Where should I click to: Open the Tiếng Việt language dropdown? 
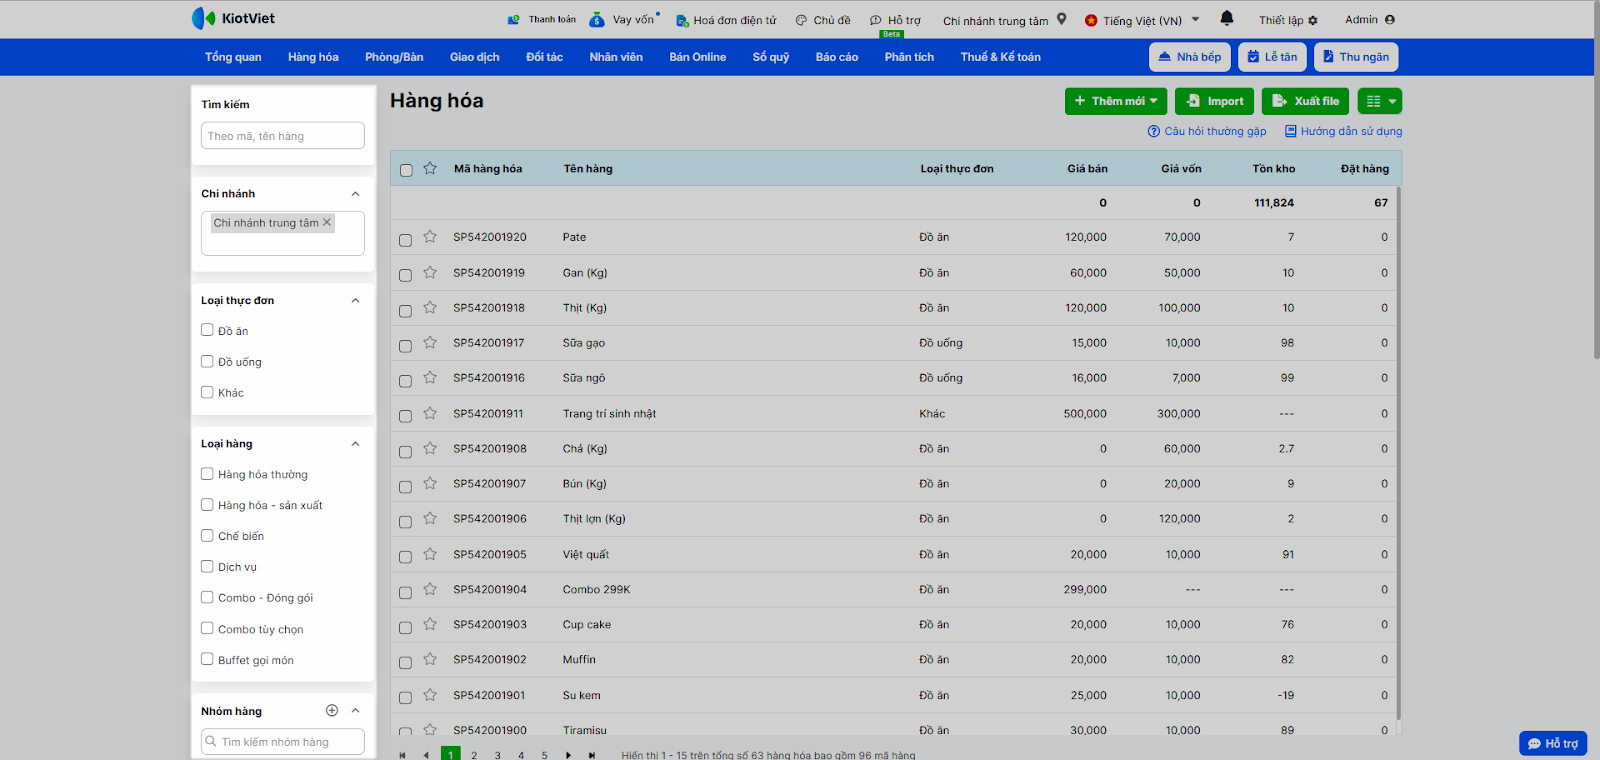tap(1142, 20)
